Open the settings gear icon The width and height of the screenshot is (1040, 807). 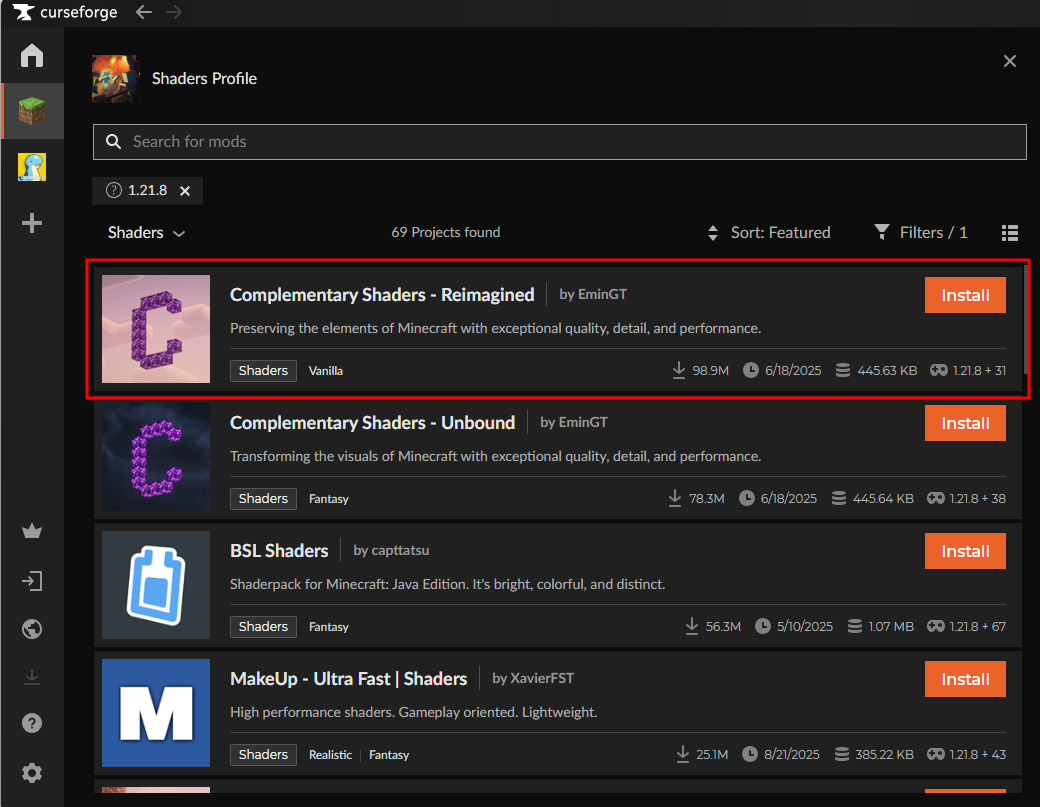[32, 773]
